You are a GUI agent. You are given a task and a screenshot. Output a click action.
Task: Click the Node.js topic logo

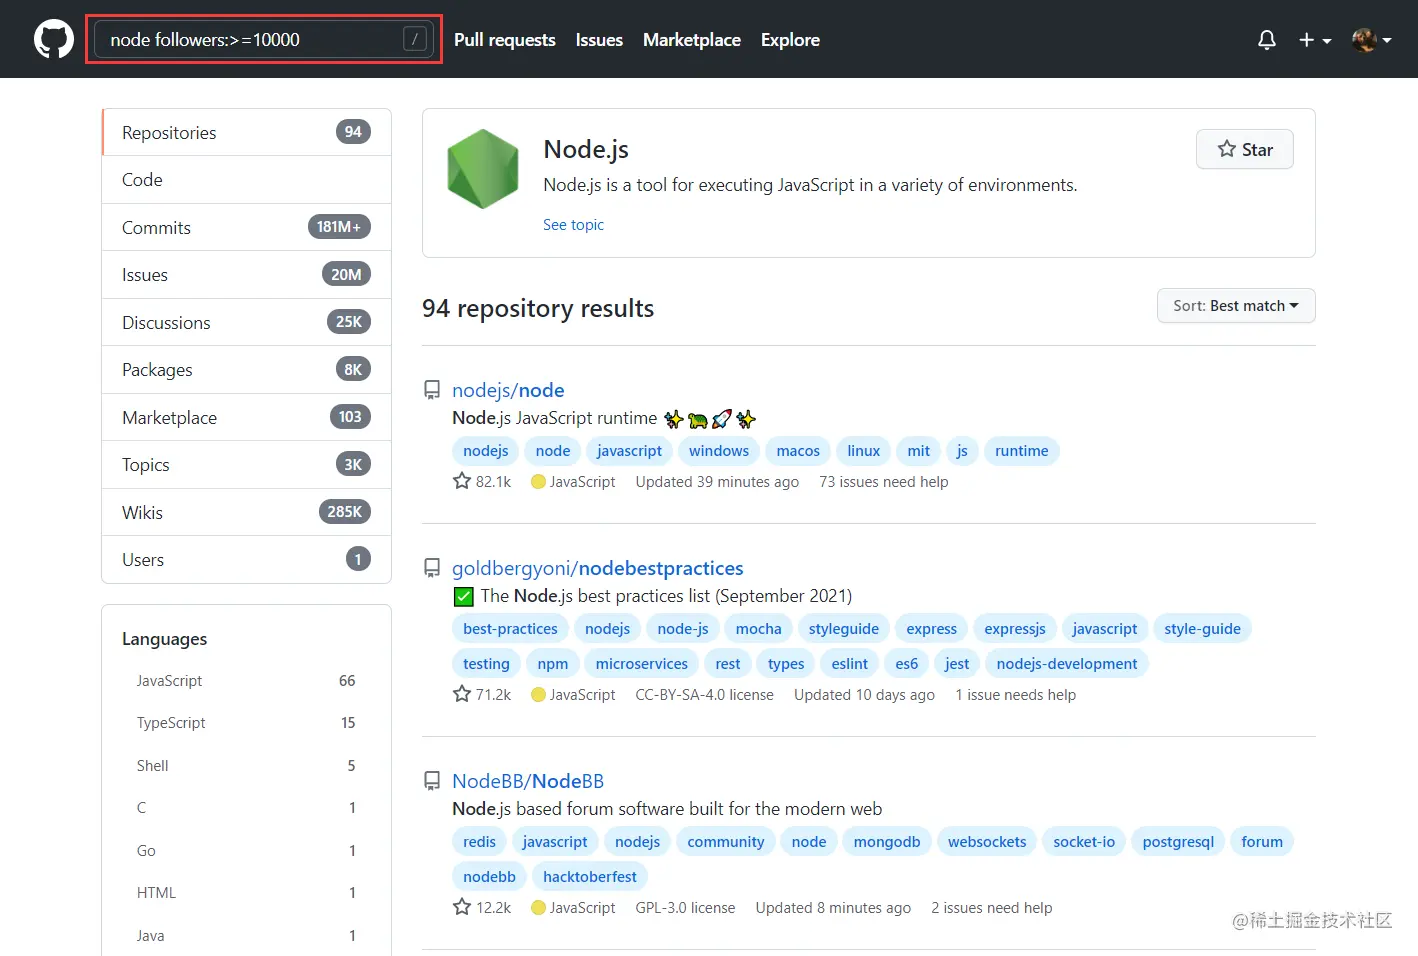[483, 169]
